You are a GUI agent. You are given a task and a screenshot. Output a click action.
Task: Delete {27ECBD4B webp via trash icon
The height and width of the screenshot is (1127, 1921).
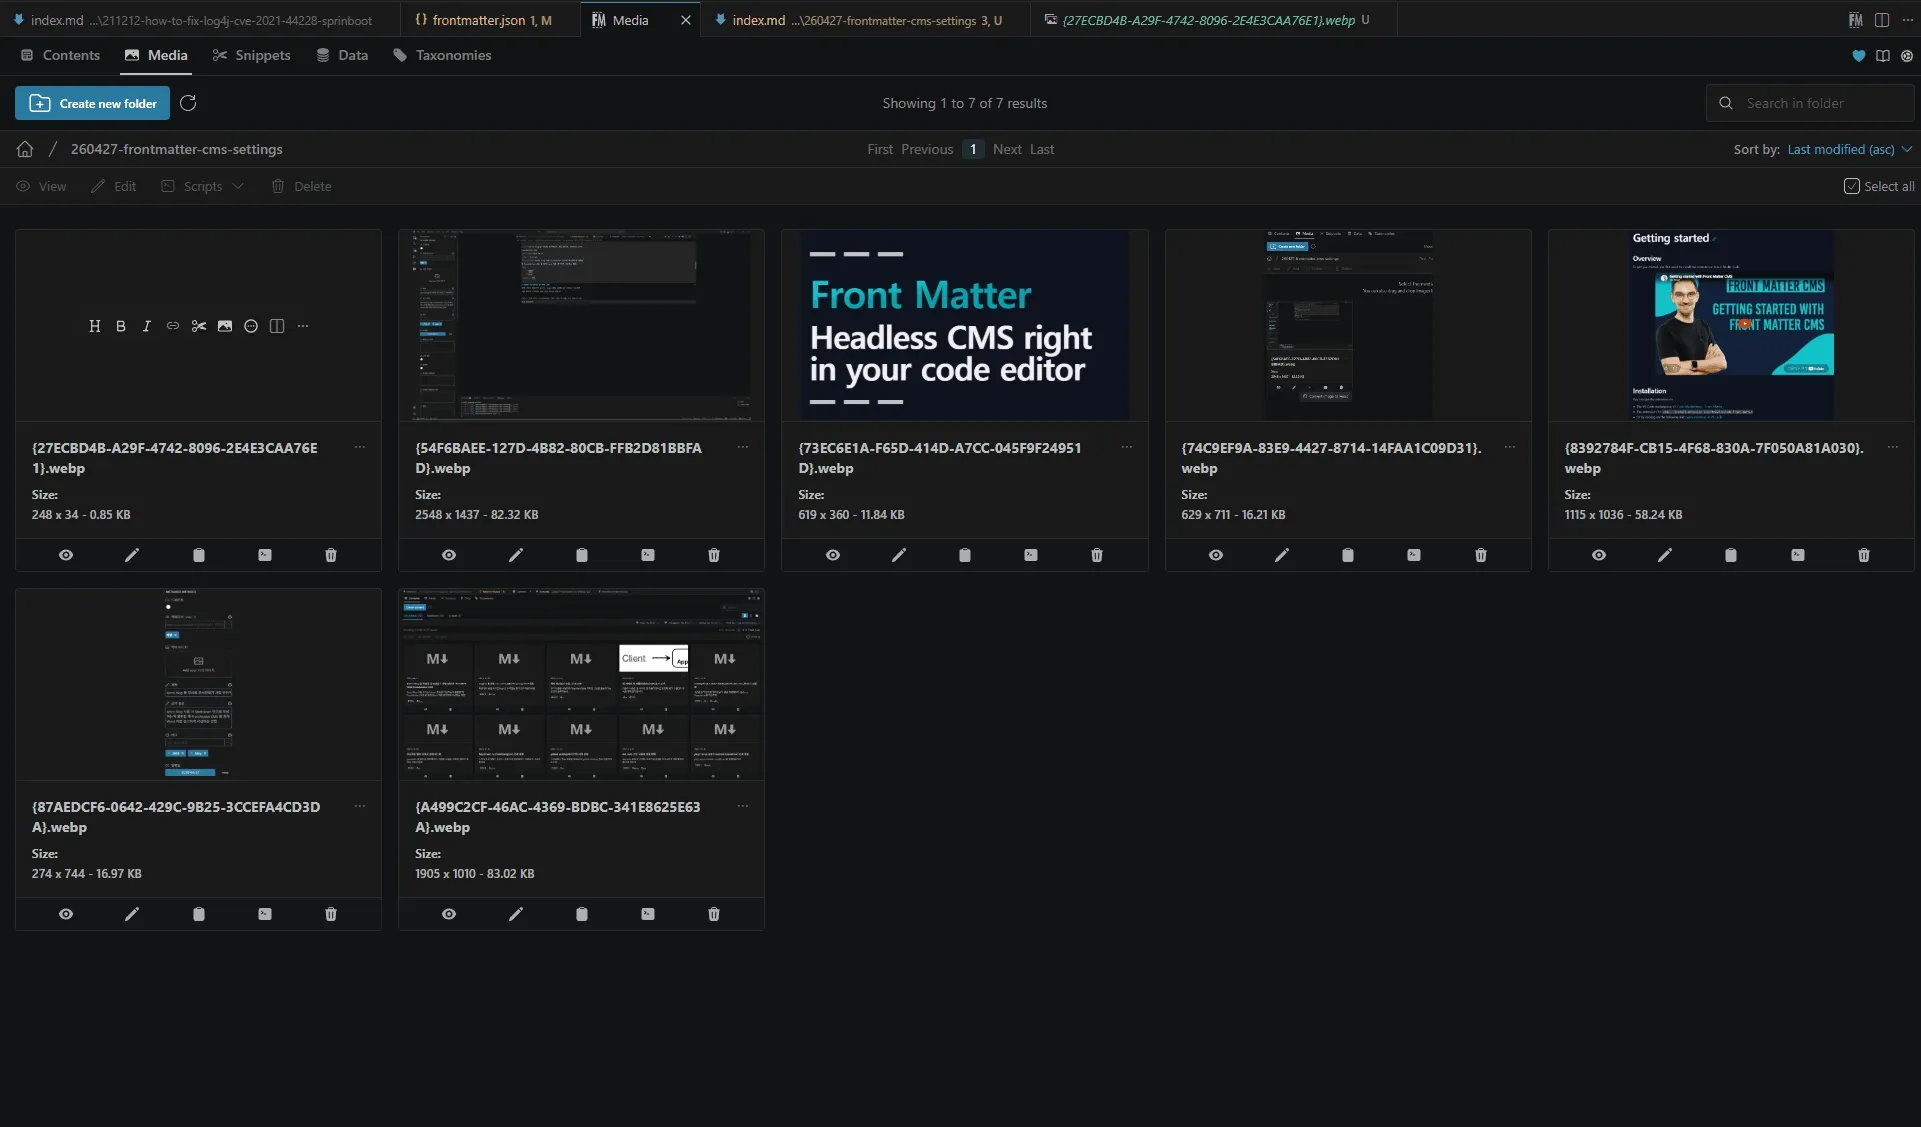331,555
